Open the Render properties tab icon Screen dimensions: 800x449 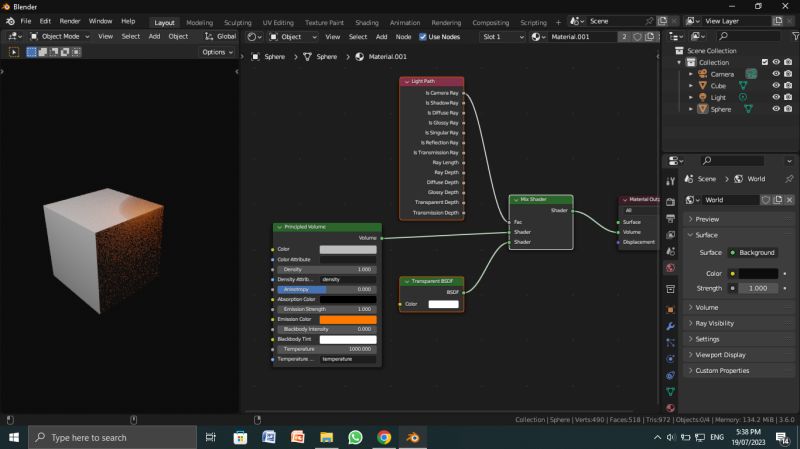[x=670, y=202]
